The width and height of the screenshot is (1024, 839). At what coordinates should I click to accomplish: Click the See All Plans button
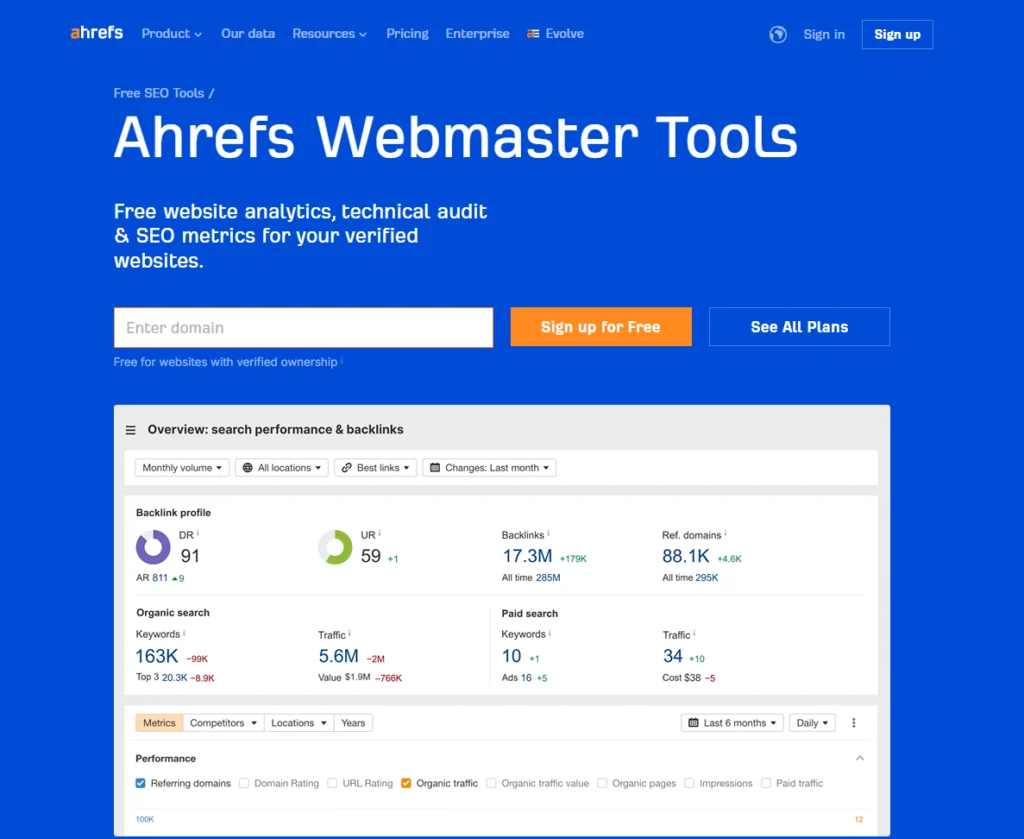point(799,326)
